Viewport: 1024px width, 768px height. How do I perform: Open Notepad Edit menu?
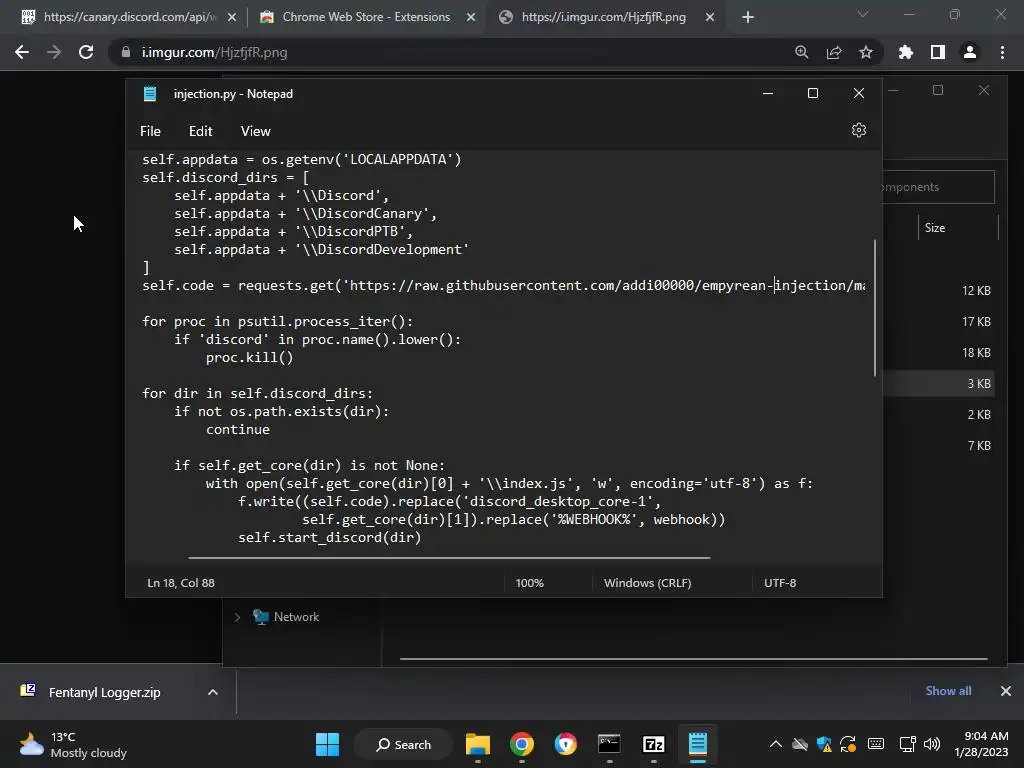pyautogui.click(x=200, y=131)
